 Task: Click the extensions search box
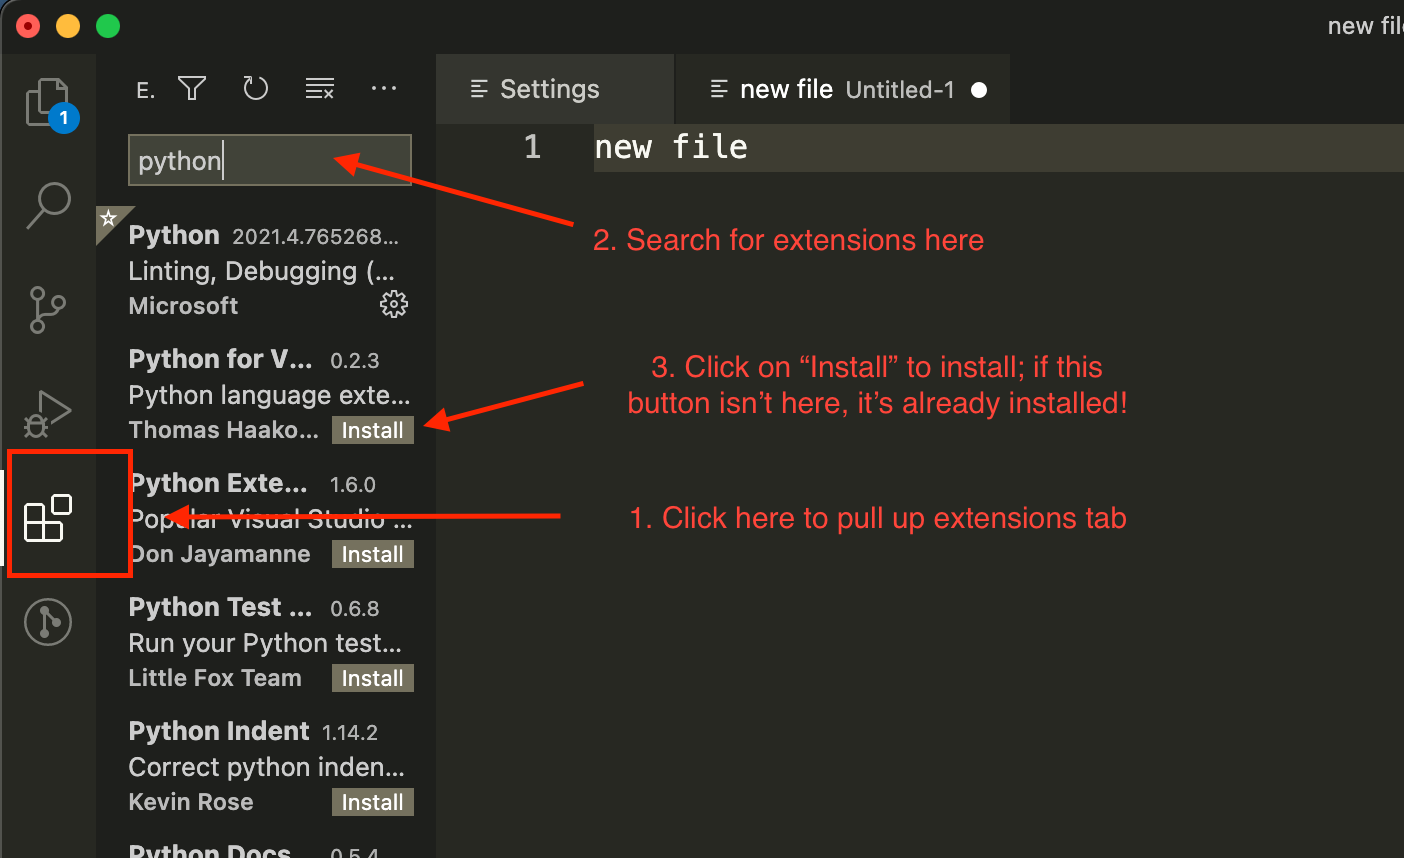(270, 160)
